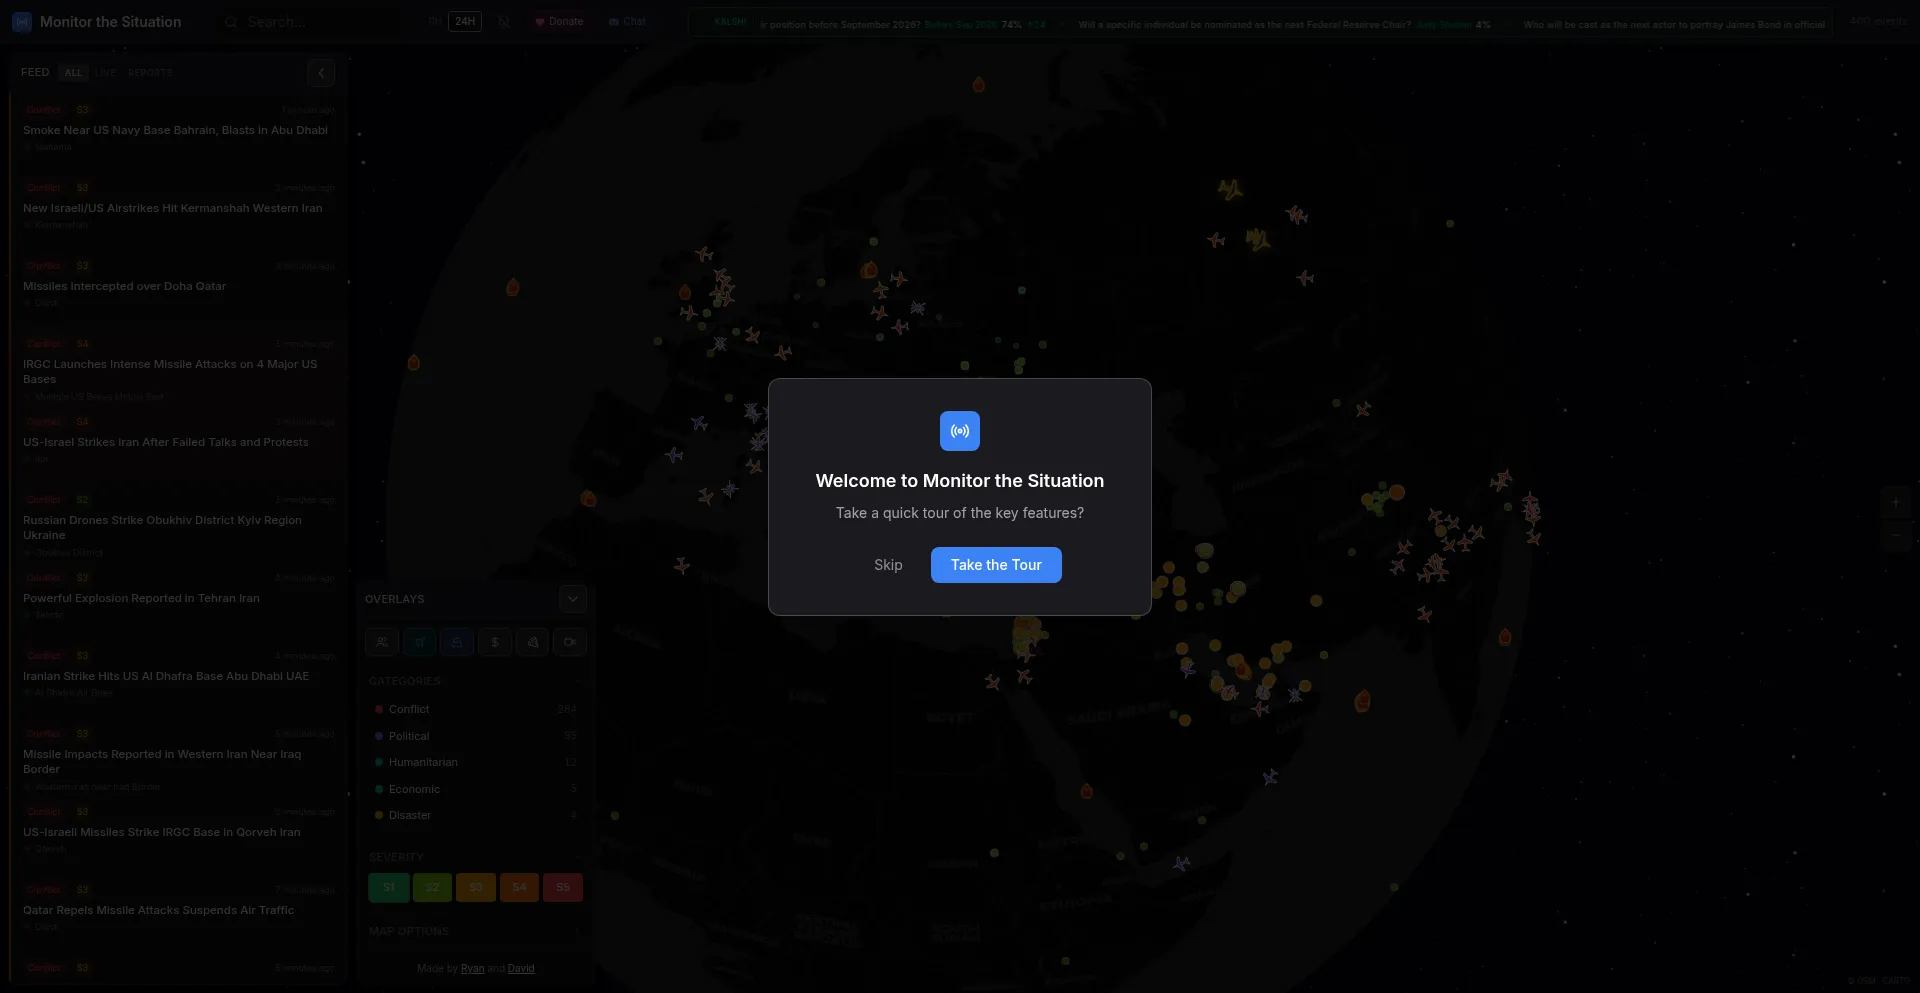Switch feed to the REPORTS tab
The image size is (1920, 993).
[x=150, y=73]
